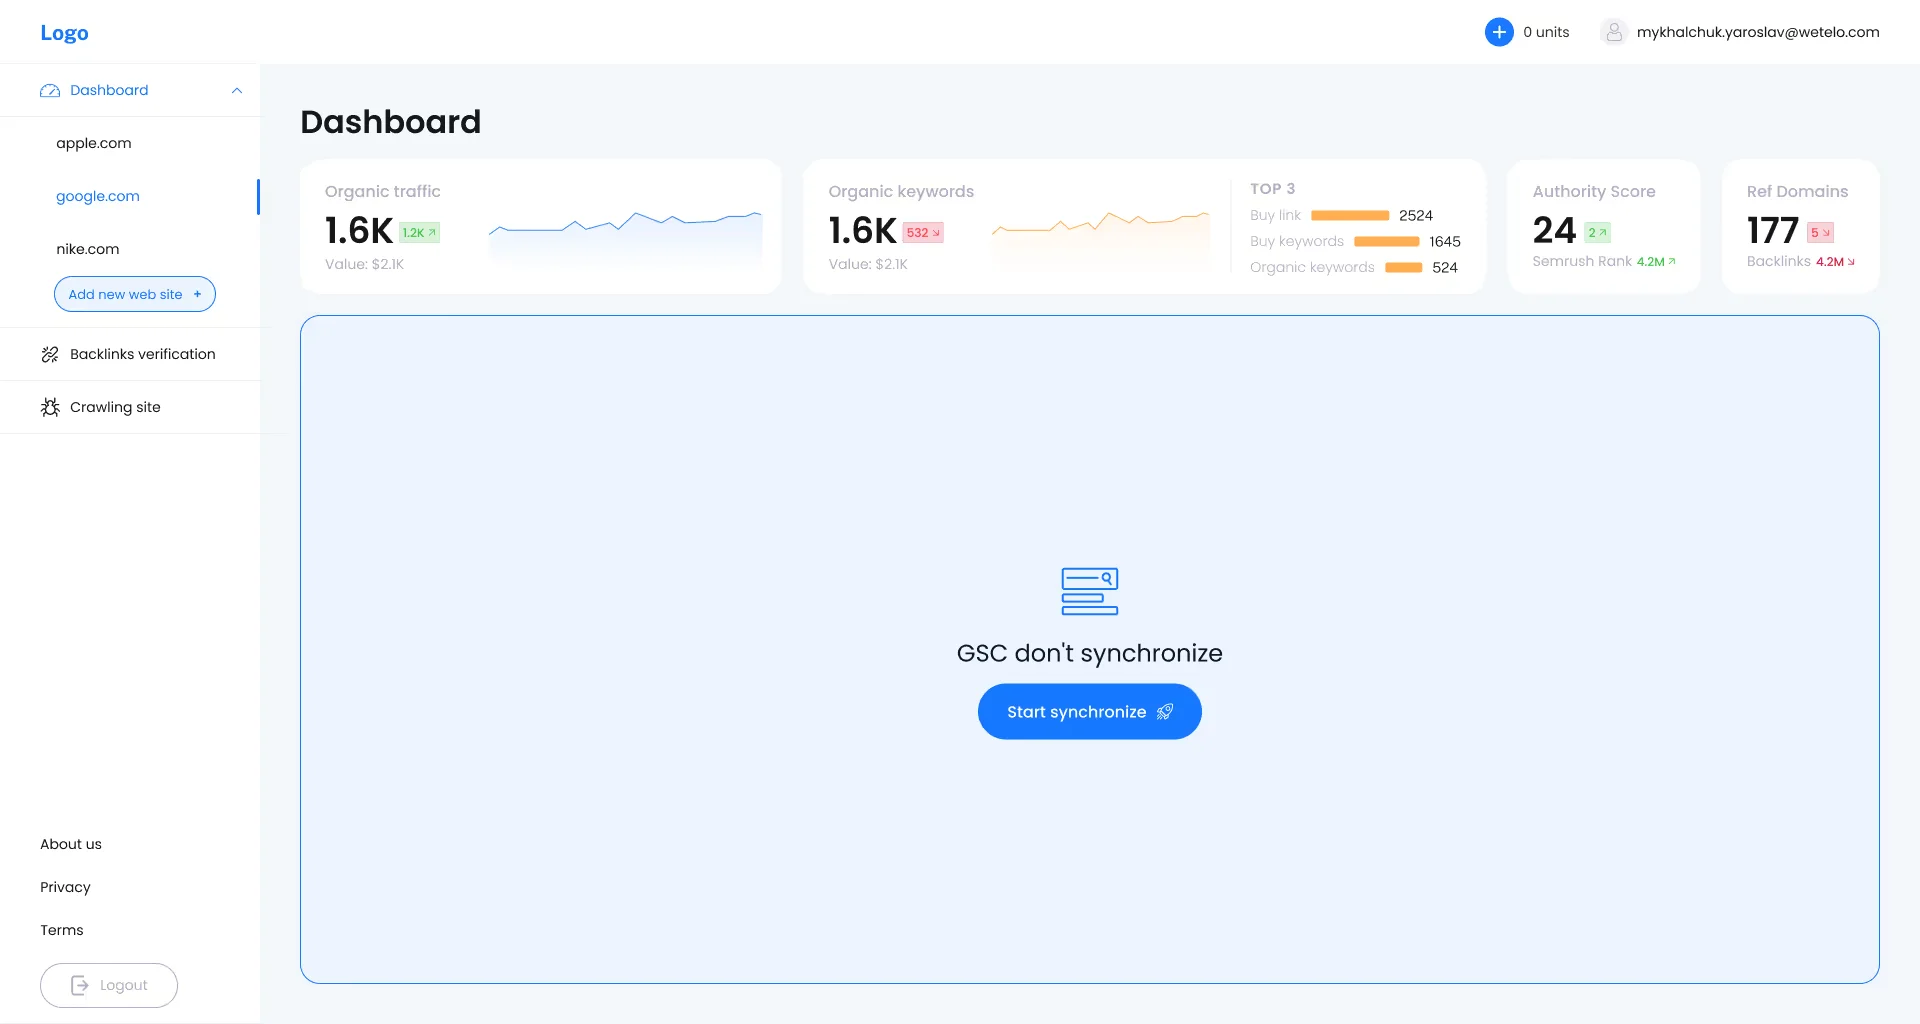Click the plus icon on Add new web site

(x=196, y=294)
